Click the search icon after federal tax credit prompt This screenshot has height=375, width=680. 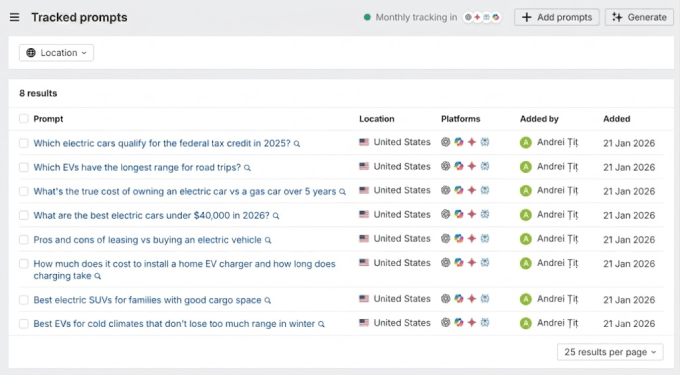(x=297, y=144)
